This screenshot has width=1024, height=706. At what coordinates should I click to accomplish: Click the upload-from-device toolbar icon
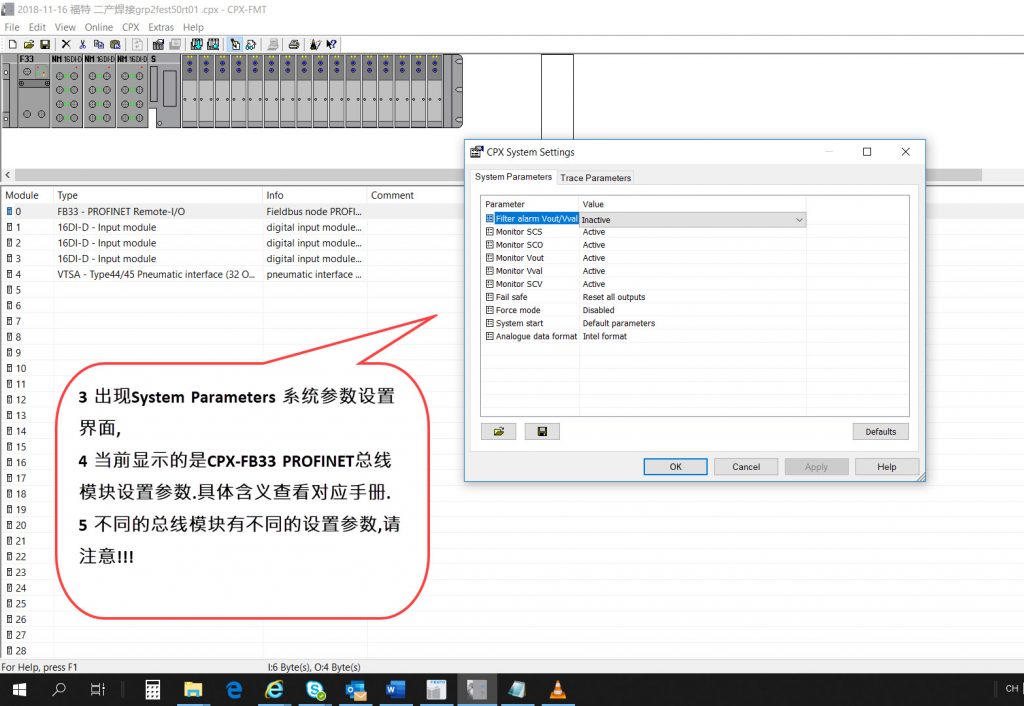[x=213, y=44]
